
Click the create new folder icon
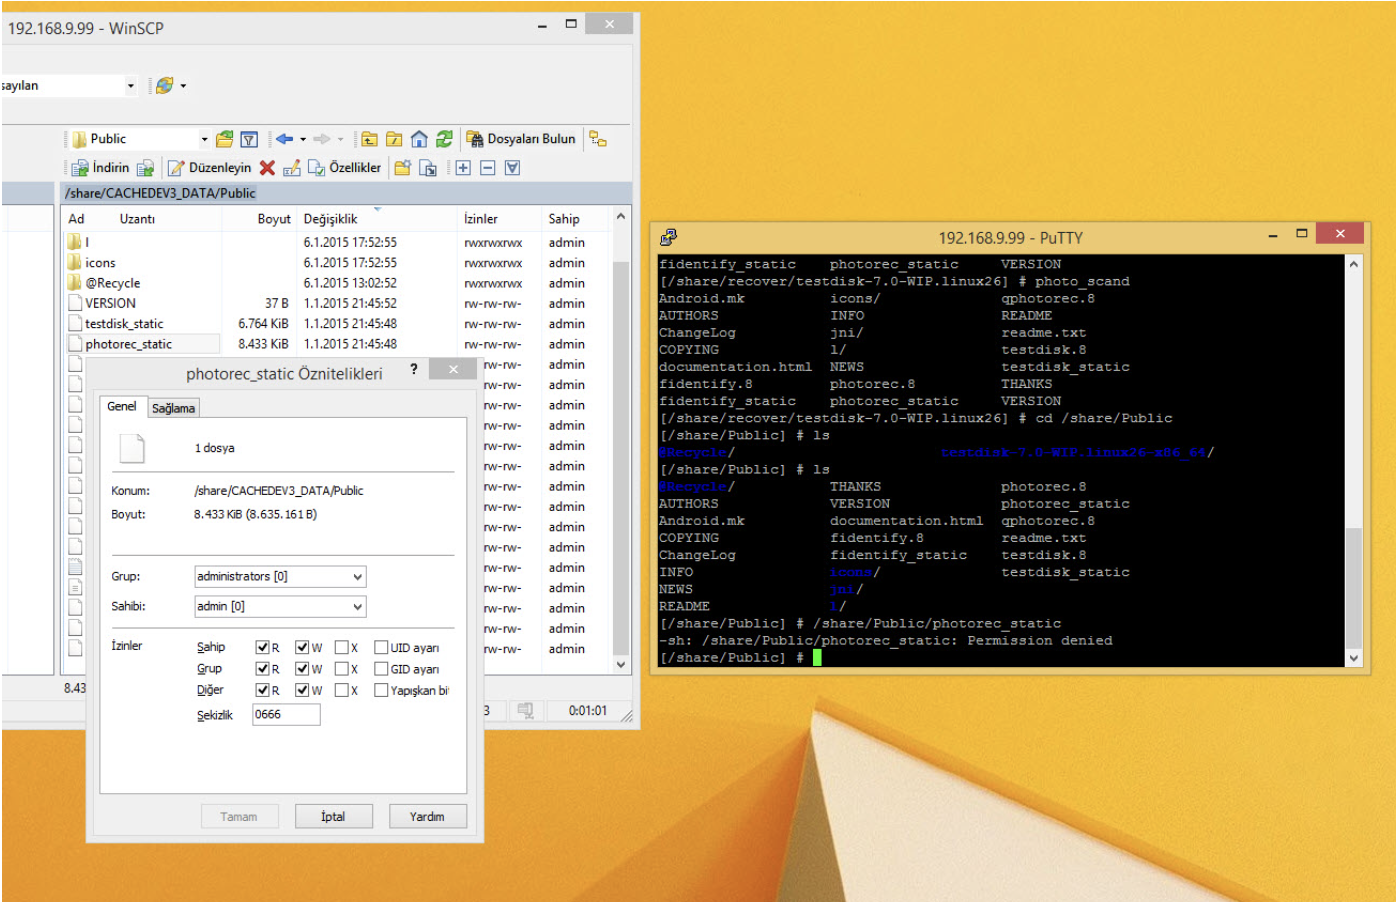402,168
